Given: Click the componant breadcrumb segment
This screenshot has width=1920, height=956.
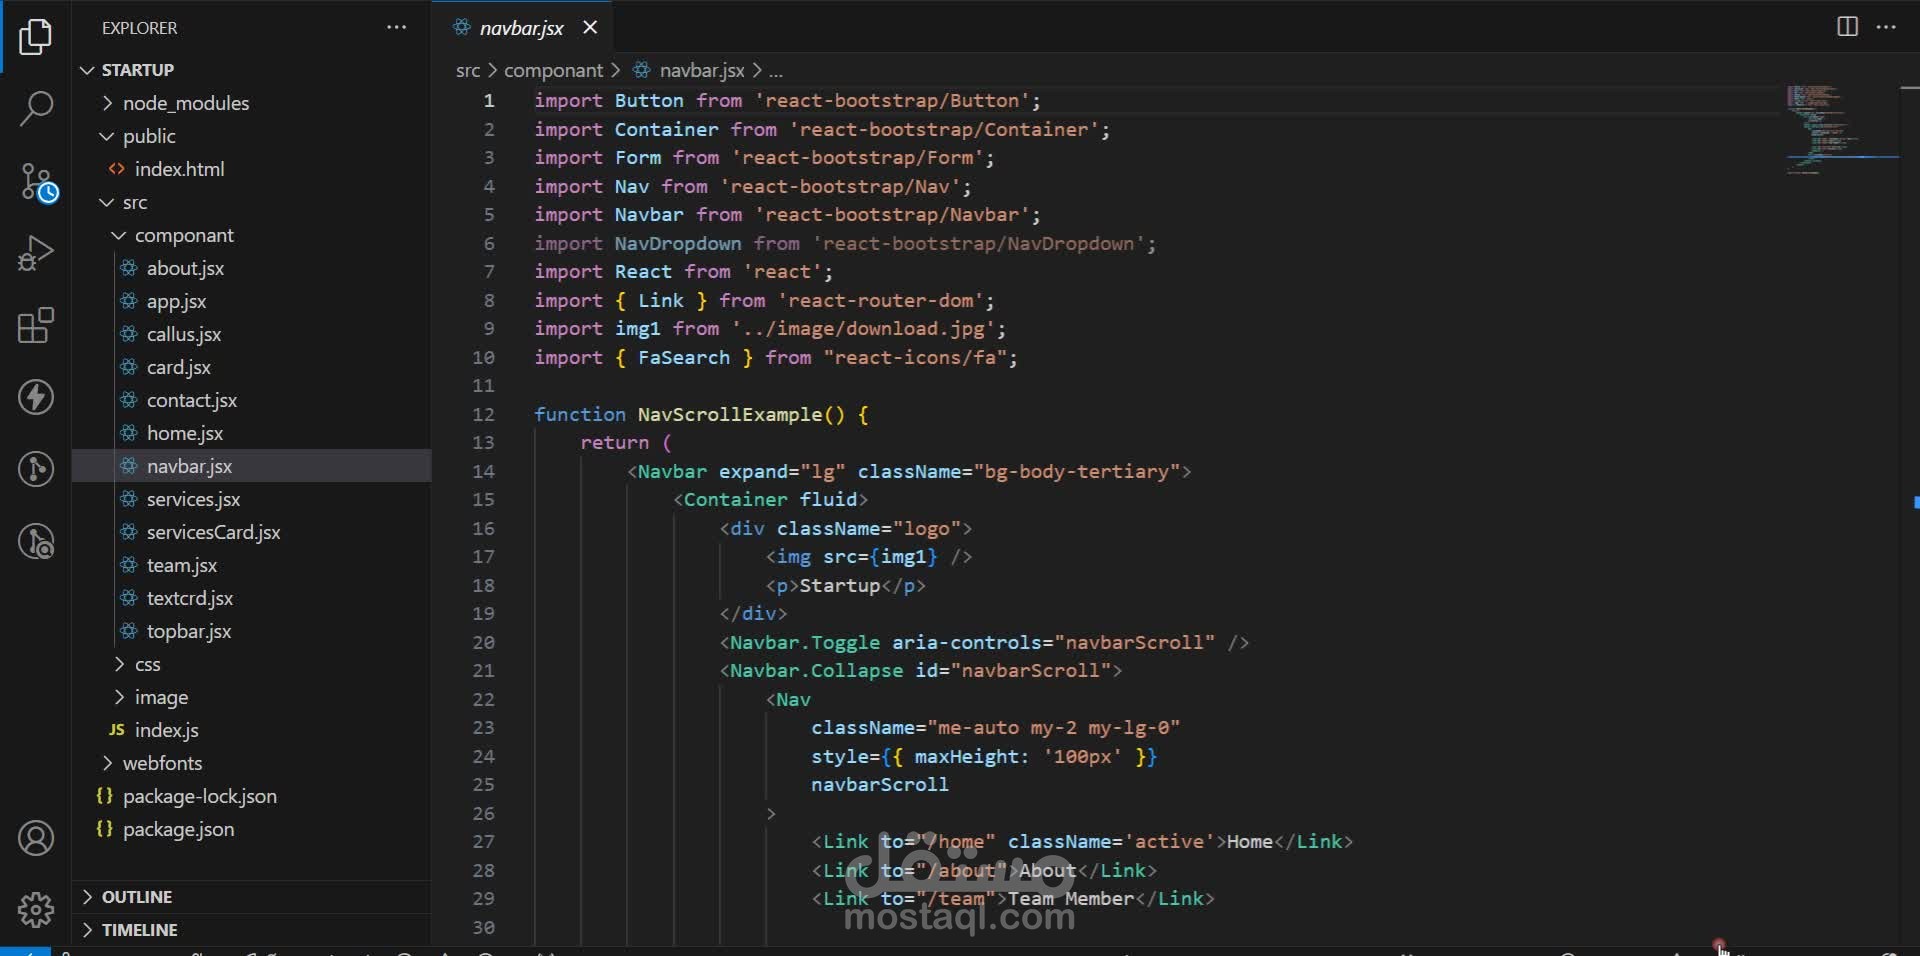Looking at the screenshot, I should click(553, 70).
